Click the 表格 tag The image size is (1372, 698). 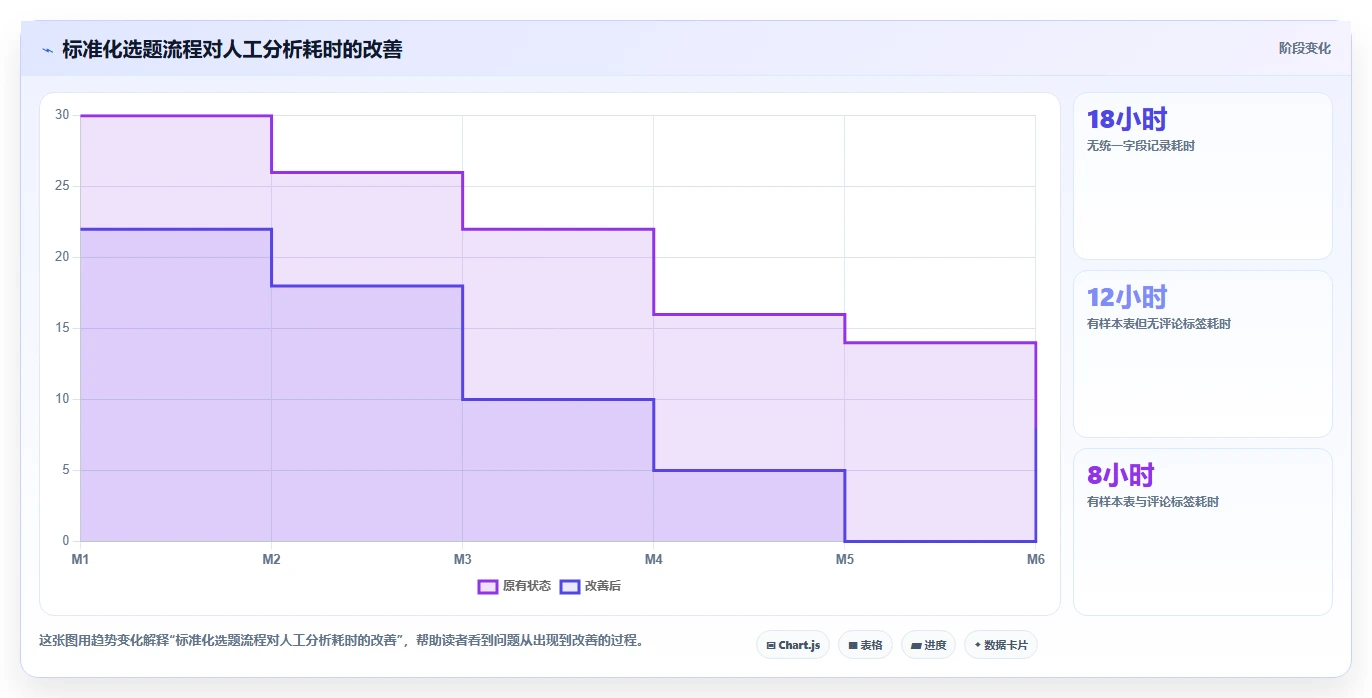(865, 645)
